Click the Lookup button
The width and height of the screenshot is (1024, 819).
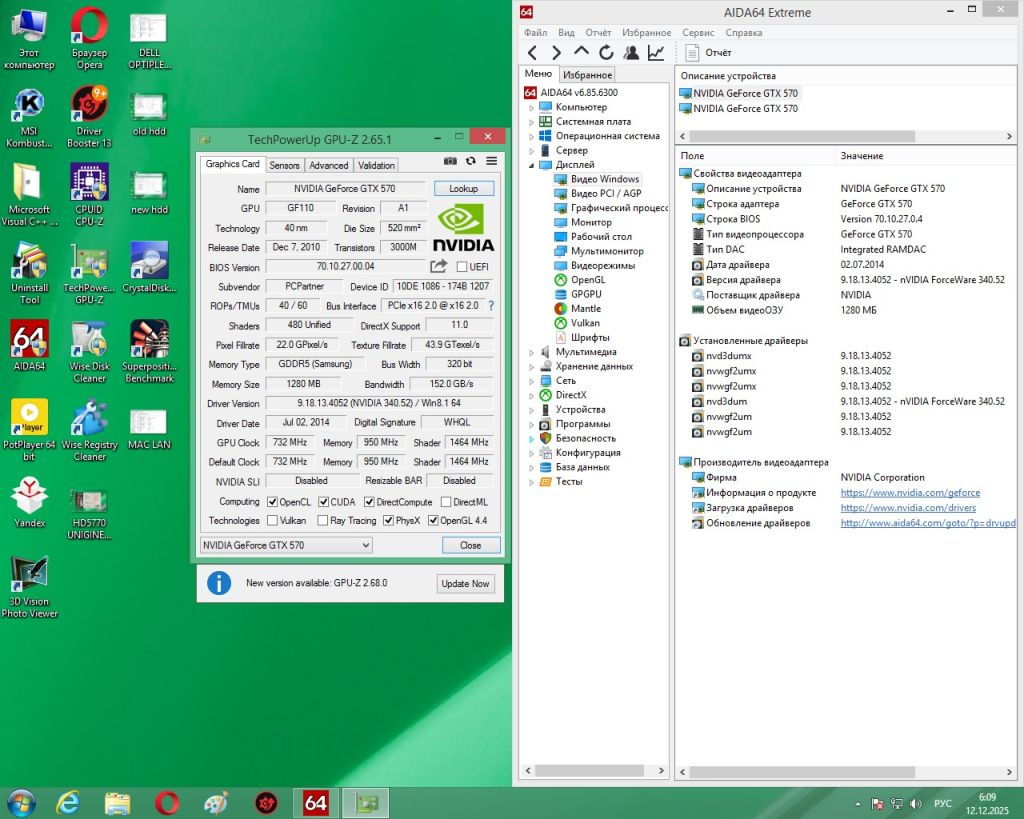pyautogui.click(x=464, y=189)
